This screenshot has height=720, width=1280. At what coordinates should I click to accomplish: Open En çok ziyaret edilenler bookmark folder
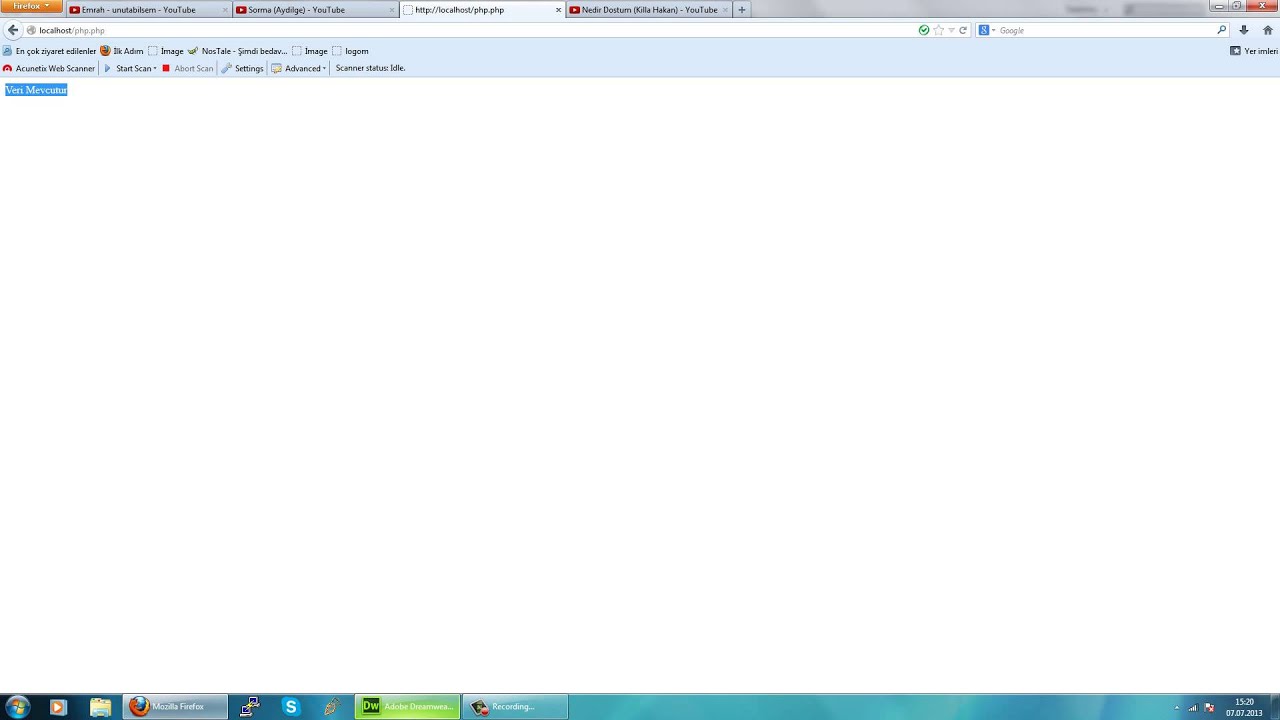click(x=49, y=51)
